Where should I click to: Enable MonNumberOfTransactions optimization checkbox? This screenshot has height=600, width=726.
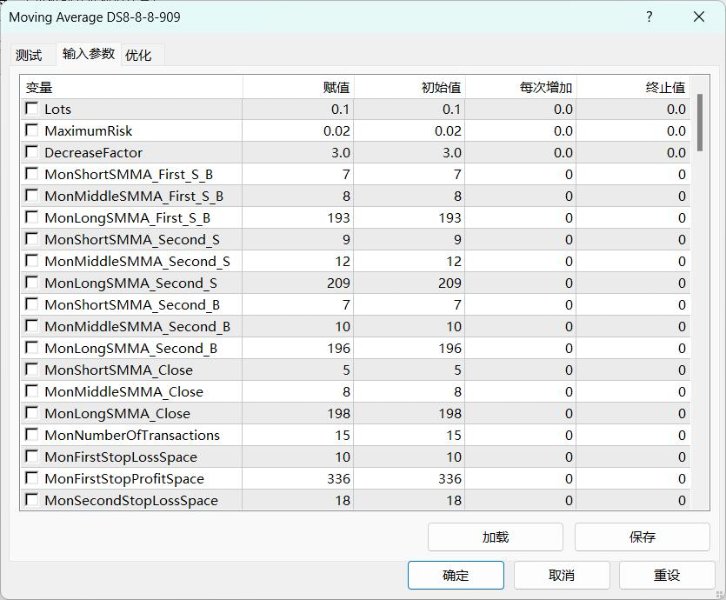coord(33,436)
